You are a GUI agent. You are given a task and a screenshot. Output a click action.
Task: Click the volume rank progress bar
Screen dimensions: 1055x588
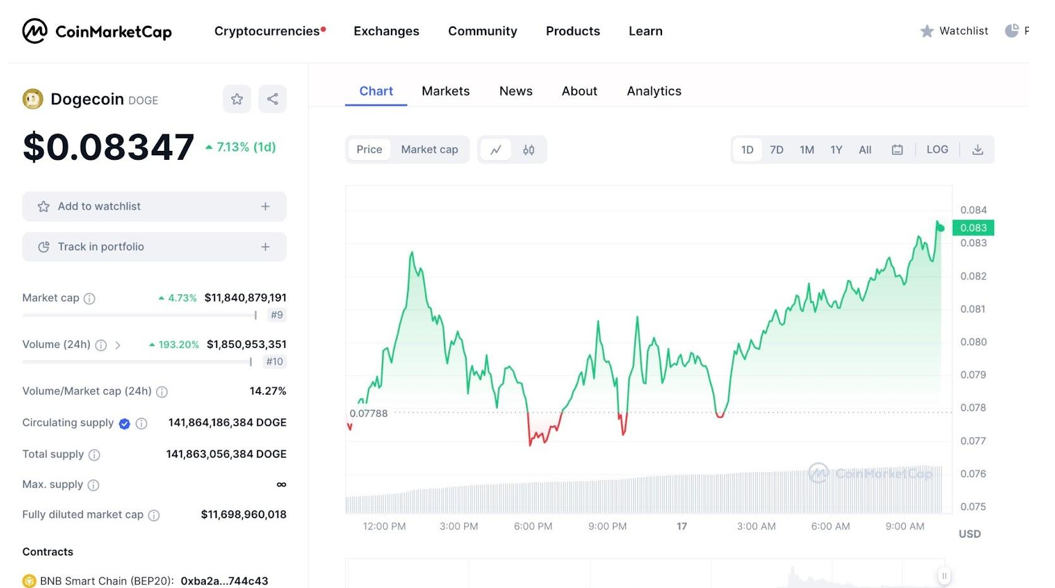137,362
